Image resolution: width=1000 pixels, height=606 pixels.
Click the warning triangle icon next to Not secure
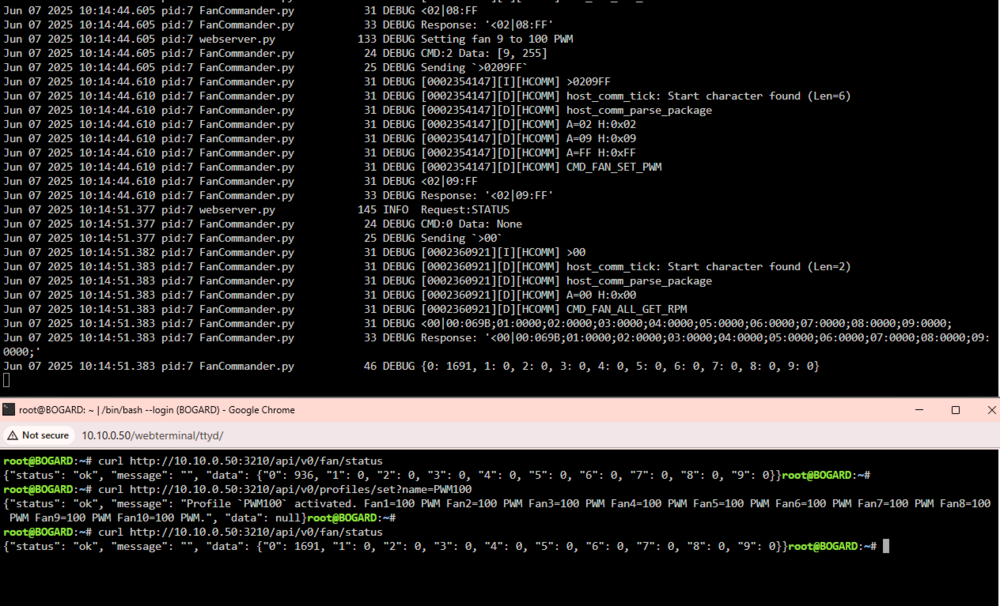click(12, 435)
